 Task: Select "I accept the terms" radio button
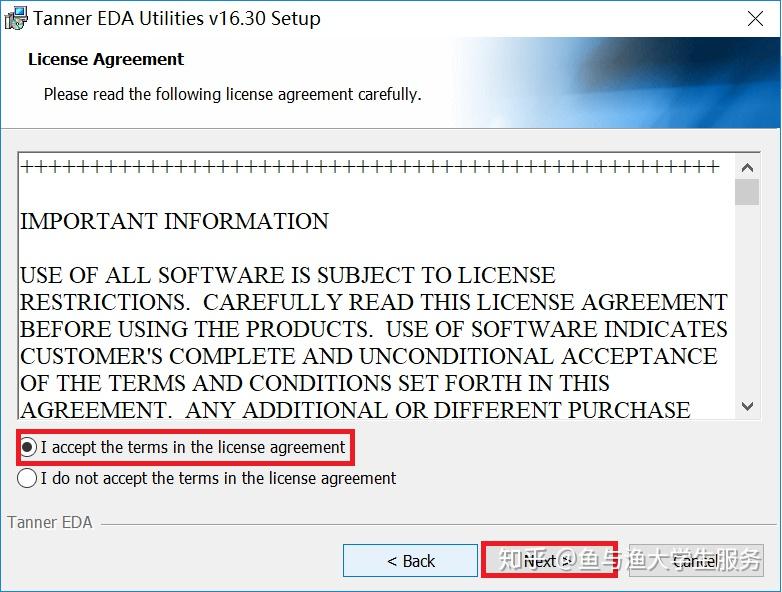point(28,447)
